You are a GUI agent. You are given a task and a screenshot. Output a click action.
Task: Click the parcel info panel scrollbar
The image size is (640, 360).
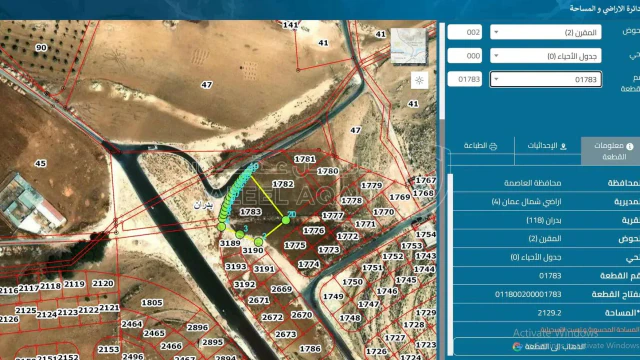(451, 264)
